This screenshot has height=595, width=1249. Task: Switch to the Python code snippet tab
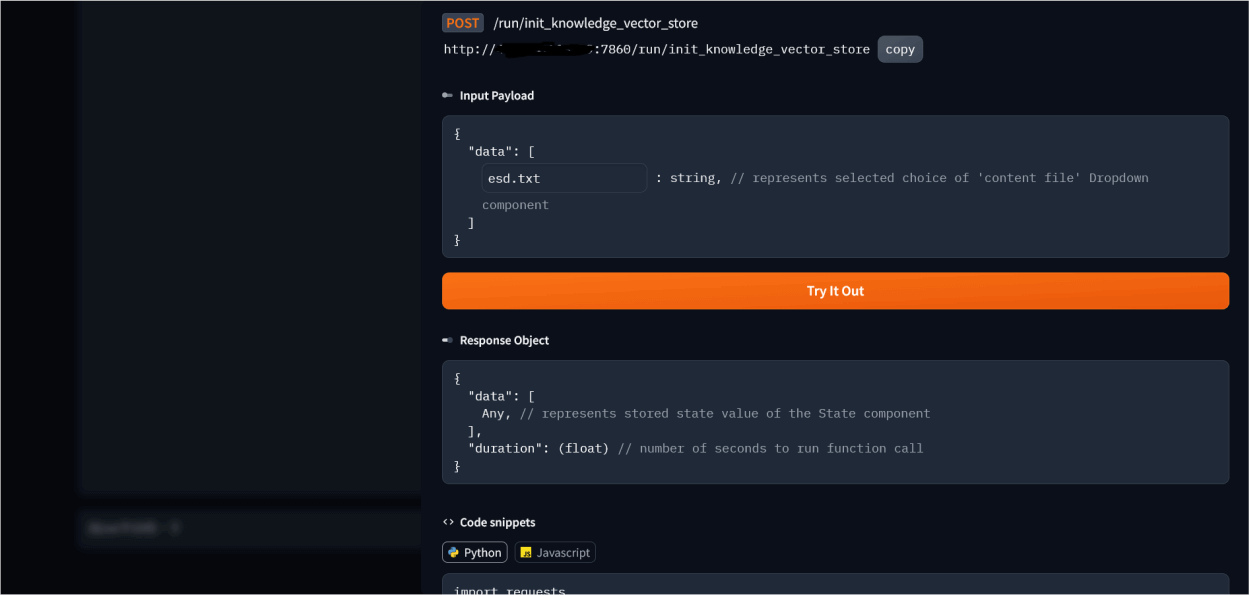point(475,552)
